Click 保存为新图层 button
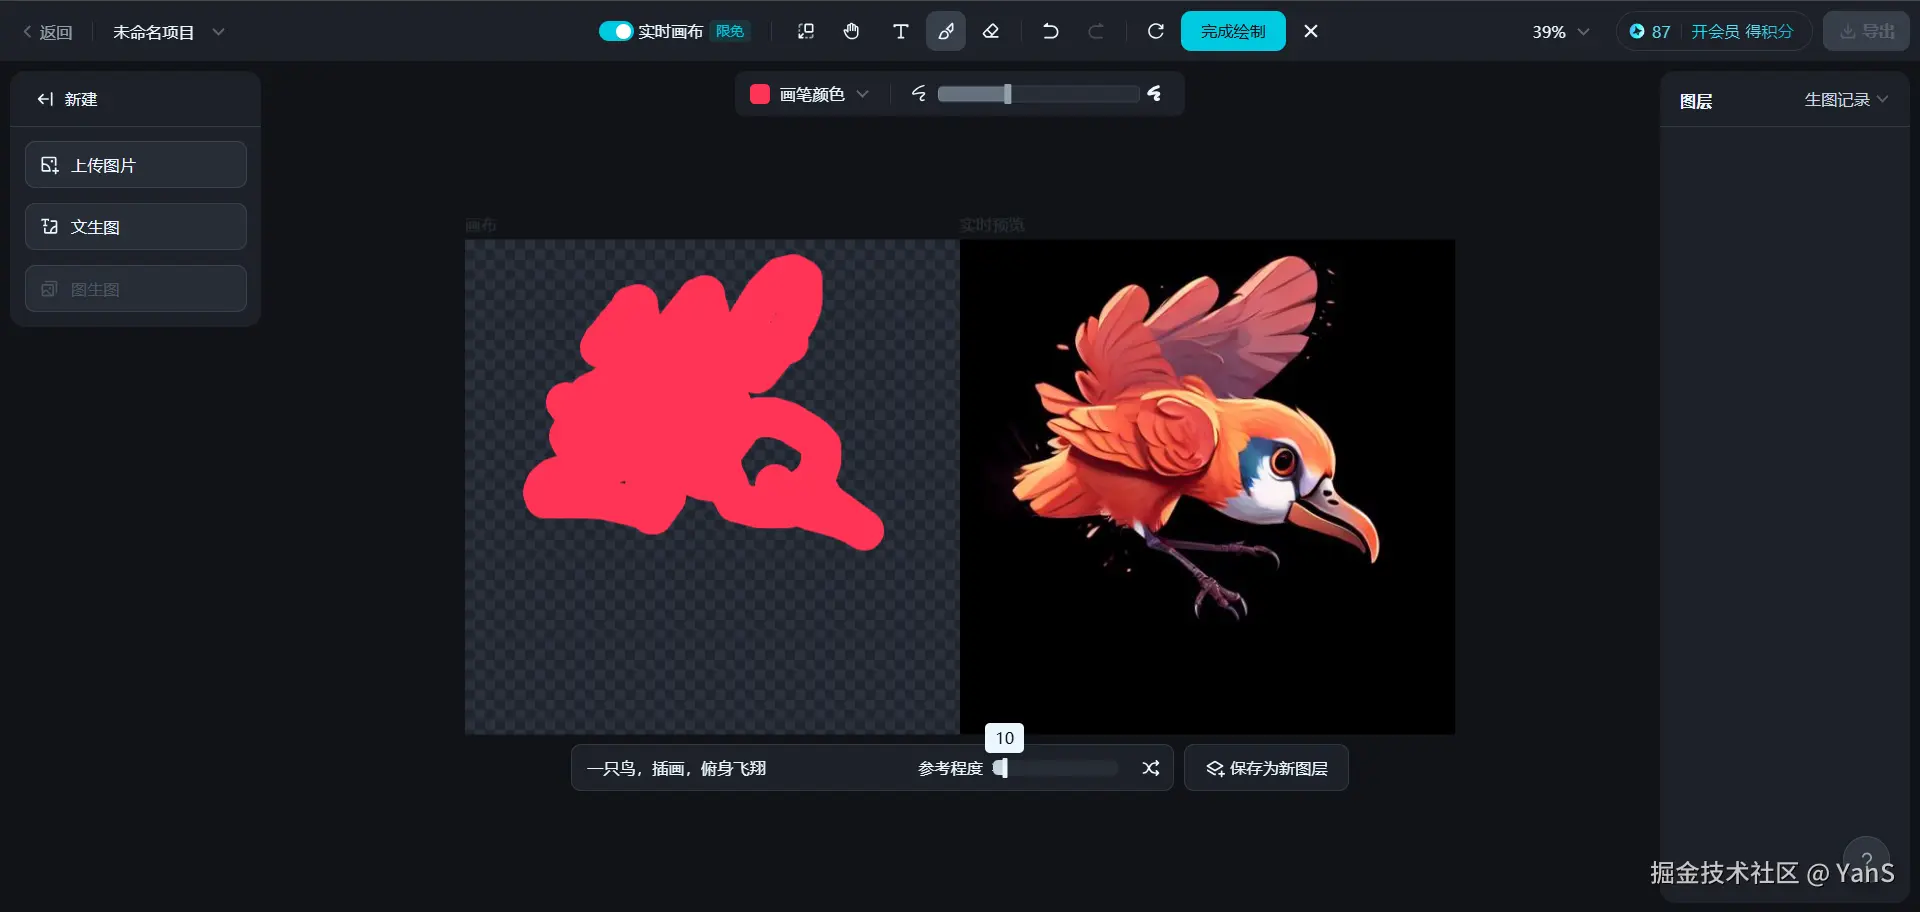The height and width of the screenshot is (912, 1920). (1266, 768)
